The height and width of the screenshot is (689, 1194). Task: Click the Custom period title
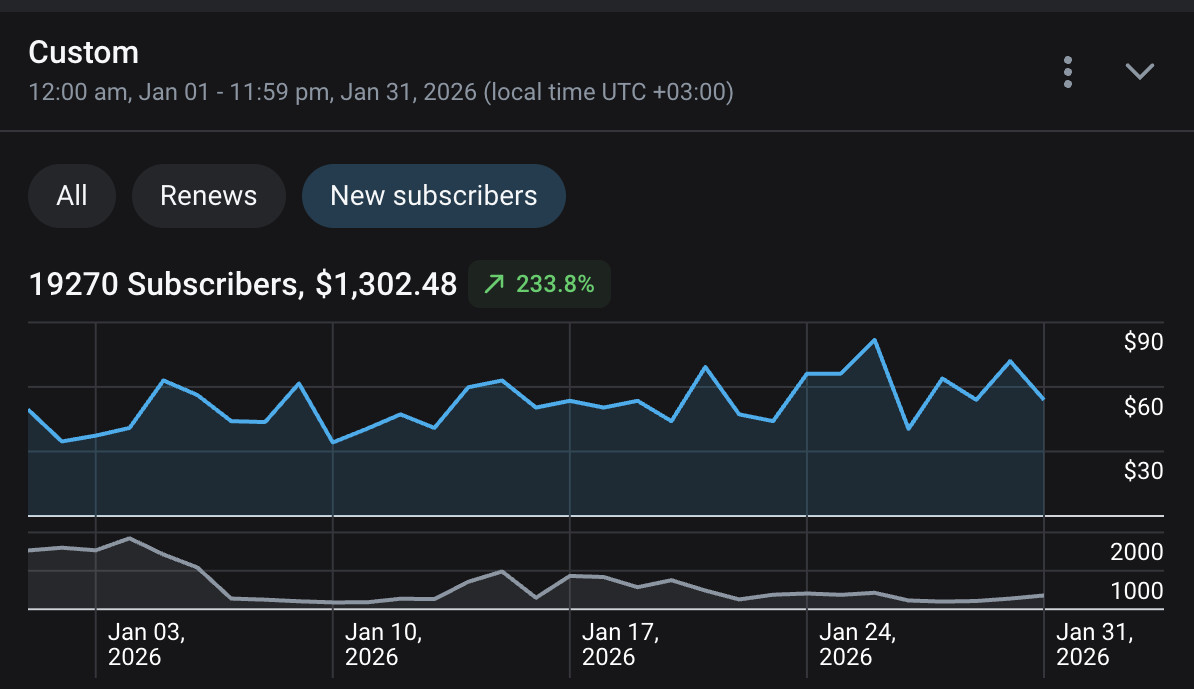click(x=84, y=53)
